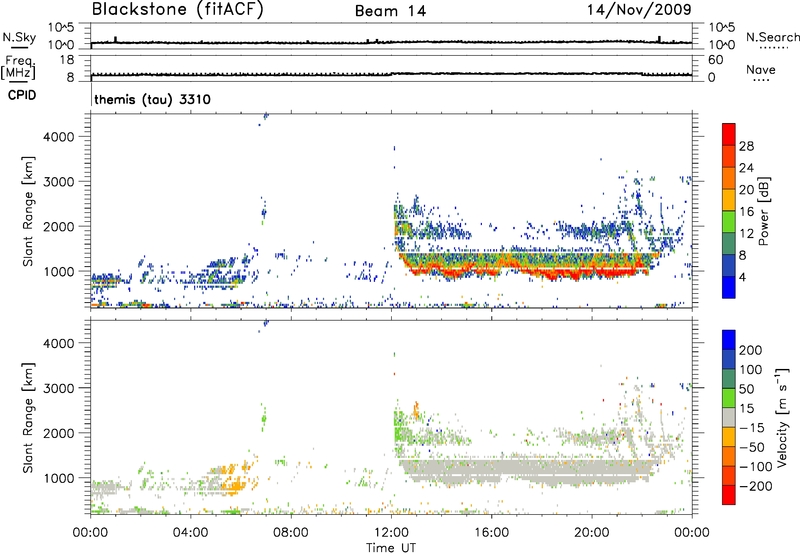Click the '60' Nave axis tick
800x554 pixels.
(715, 60)
